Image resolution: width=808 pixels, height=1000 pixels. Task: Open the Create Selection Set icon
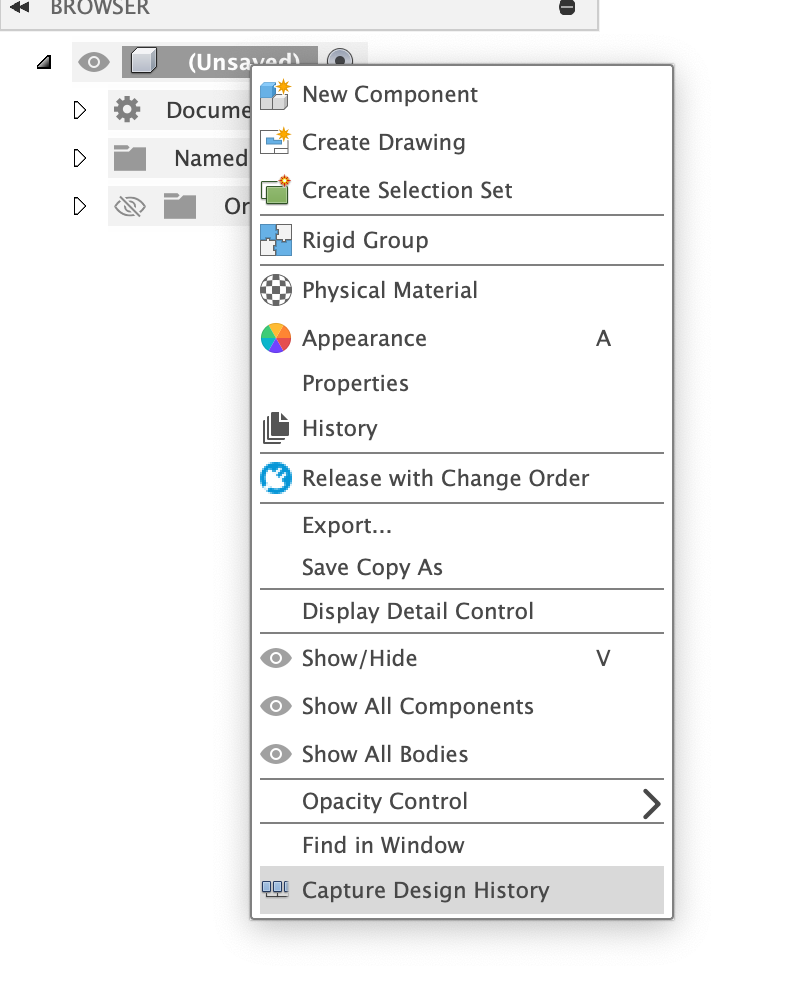click(276, 190)
